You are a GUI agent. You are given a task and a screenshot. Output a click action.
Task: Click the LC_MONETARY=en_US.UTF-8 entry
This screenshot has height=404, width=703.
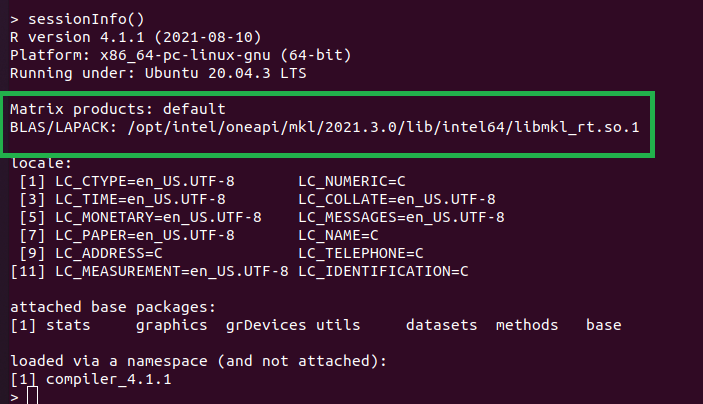[157, 217]
